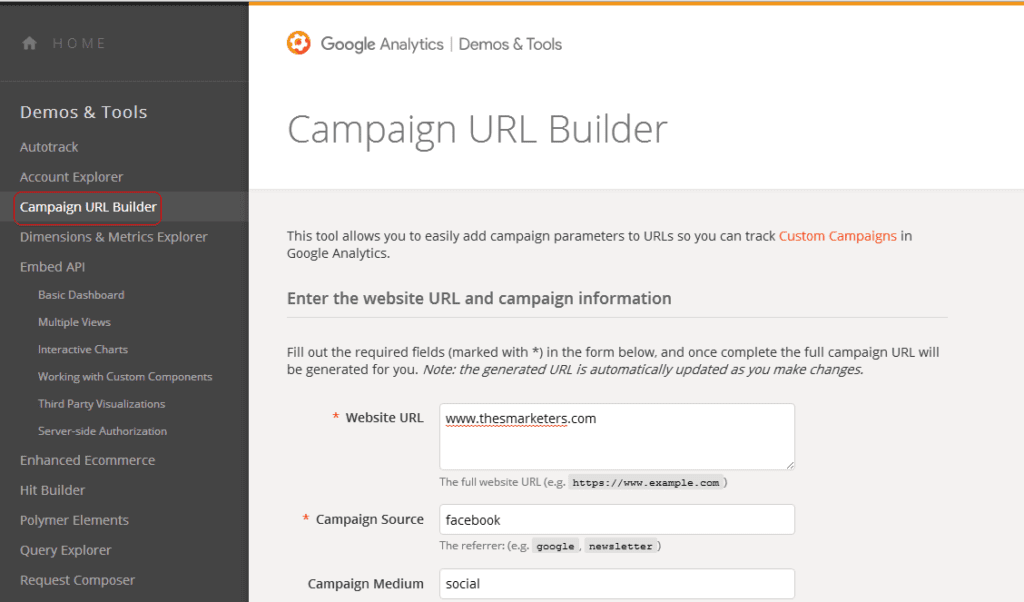Open Query Explorer in sidebar
Image resolution: width=1024 pixels, height=602 pixels.
click(x=65, y=550)
